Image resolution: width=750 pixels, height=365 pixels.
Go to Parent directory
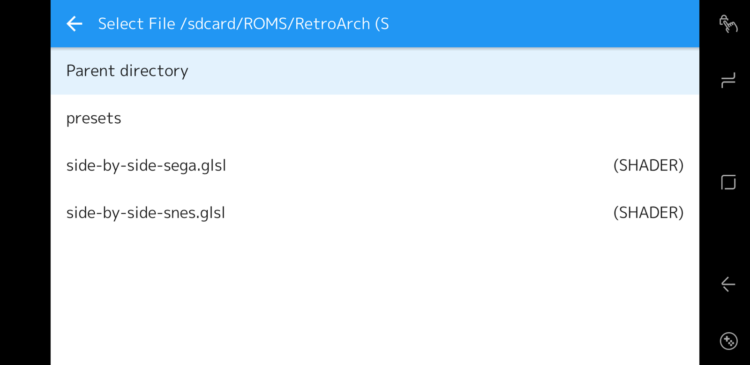tap(127, 71)
